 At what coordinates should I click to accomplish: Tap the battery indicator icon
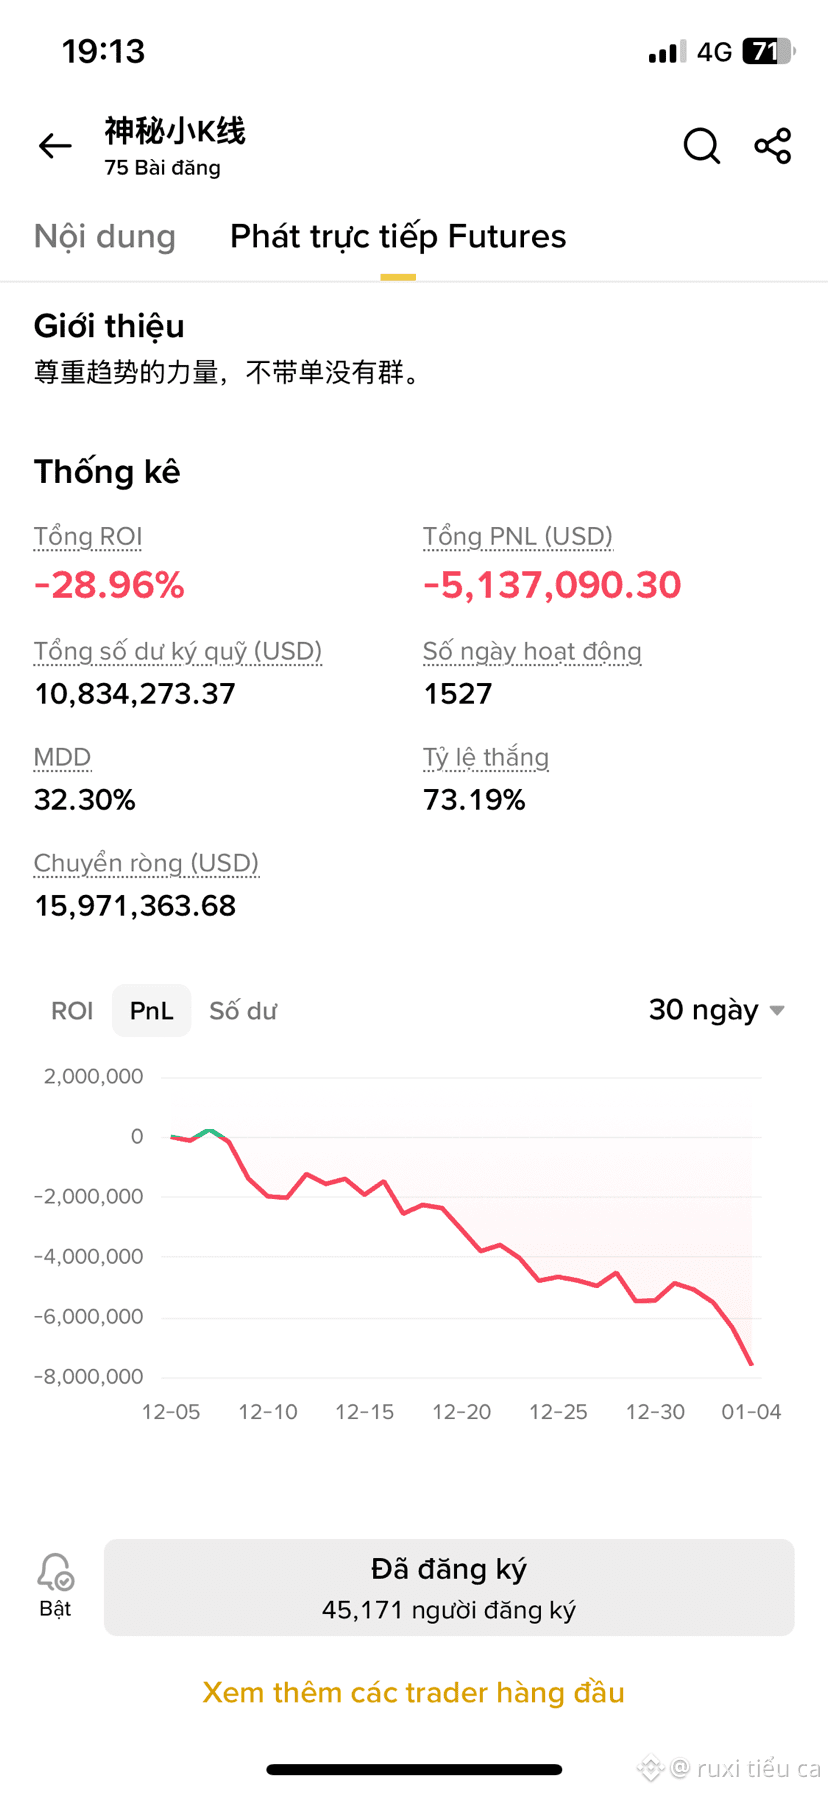(x=768, y=51)
